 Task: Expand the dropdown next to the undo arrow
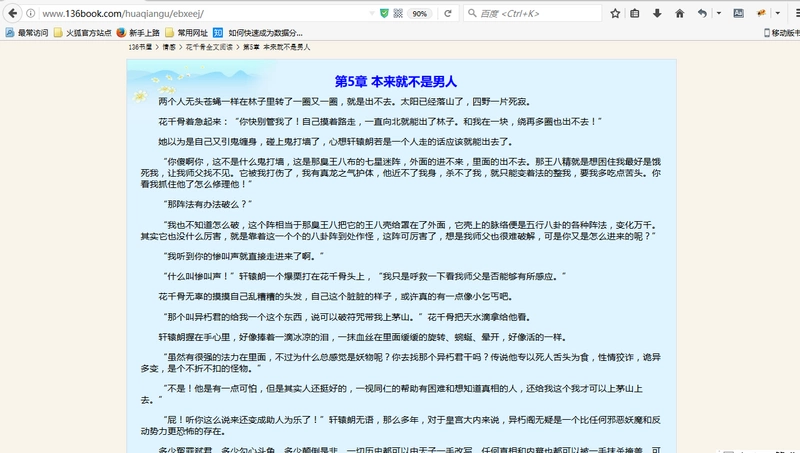(x=718, y=13)
